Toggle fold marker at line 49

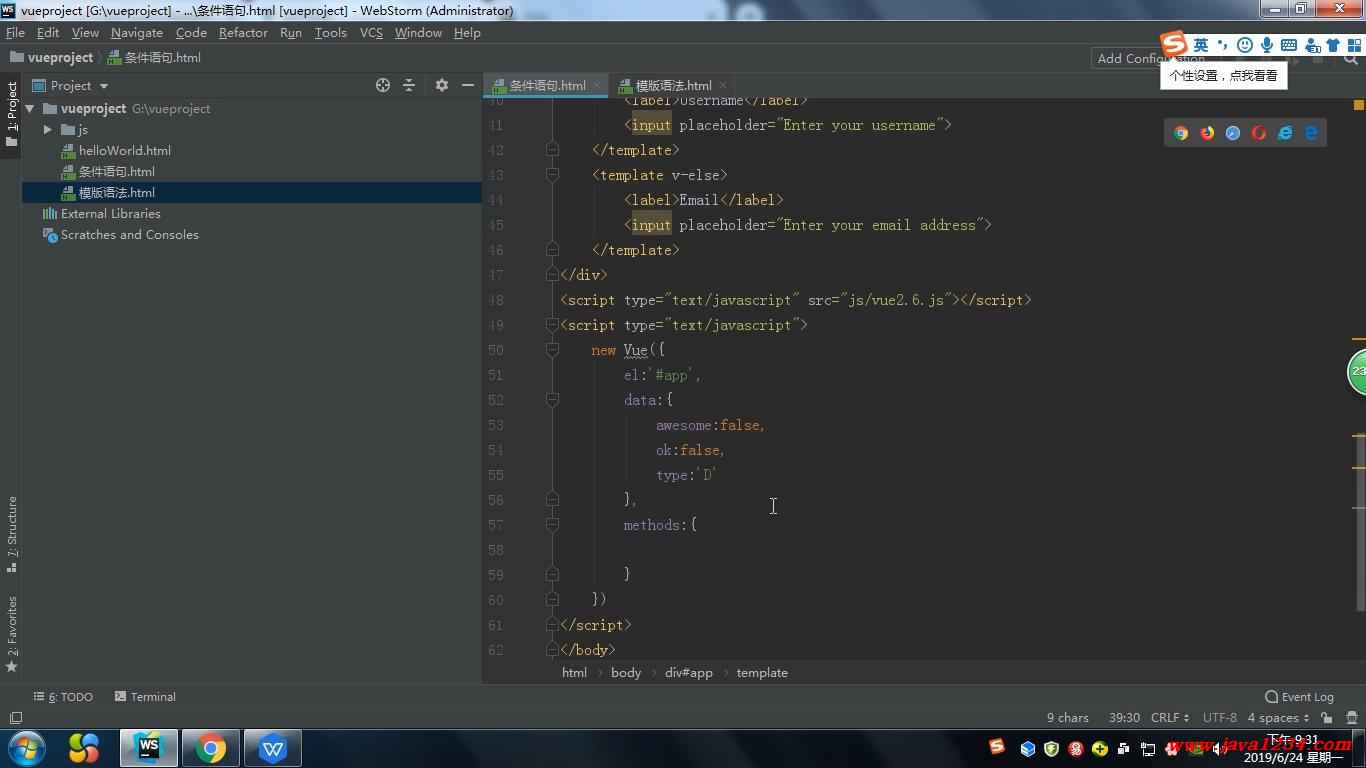[552, 324]
